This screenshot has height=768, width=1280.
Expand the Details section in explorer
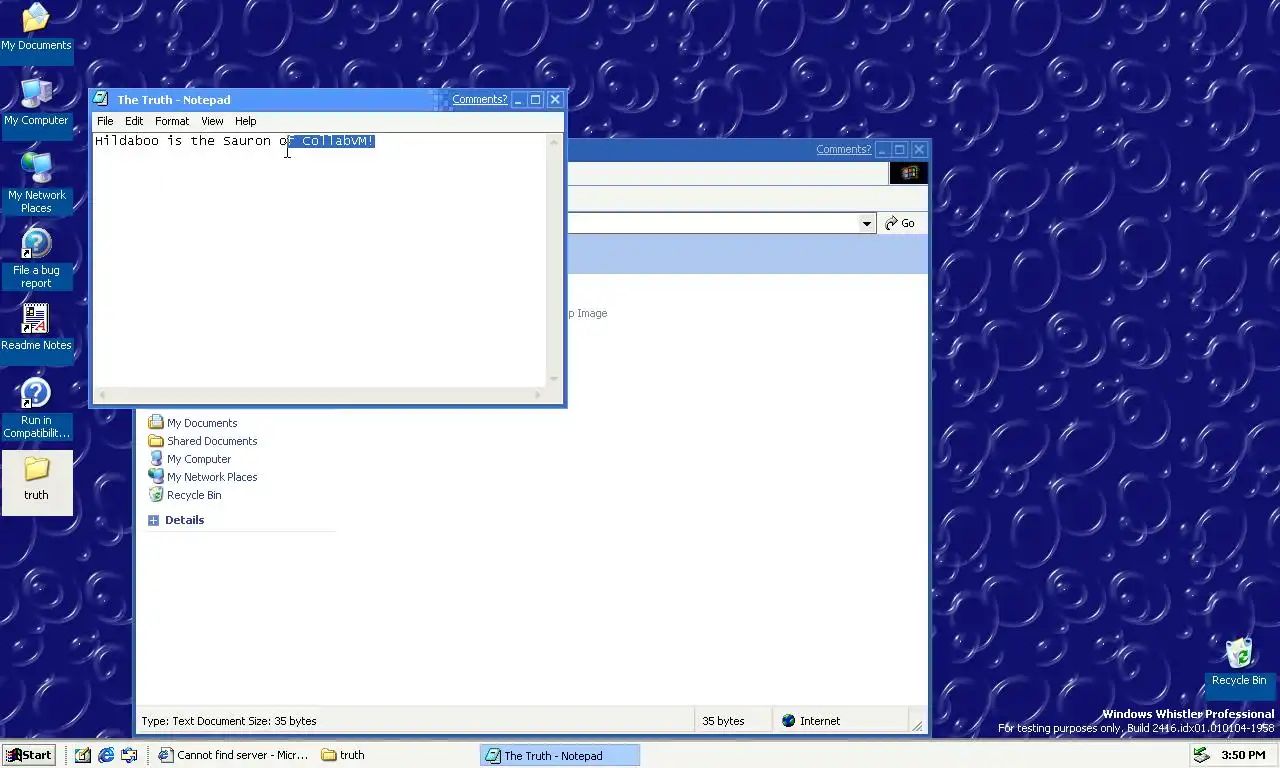point(153,520)
